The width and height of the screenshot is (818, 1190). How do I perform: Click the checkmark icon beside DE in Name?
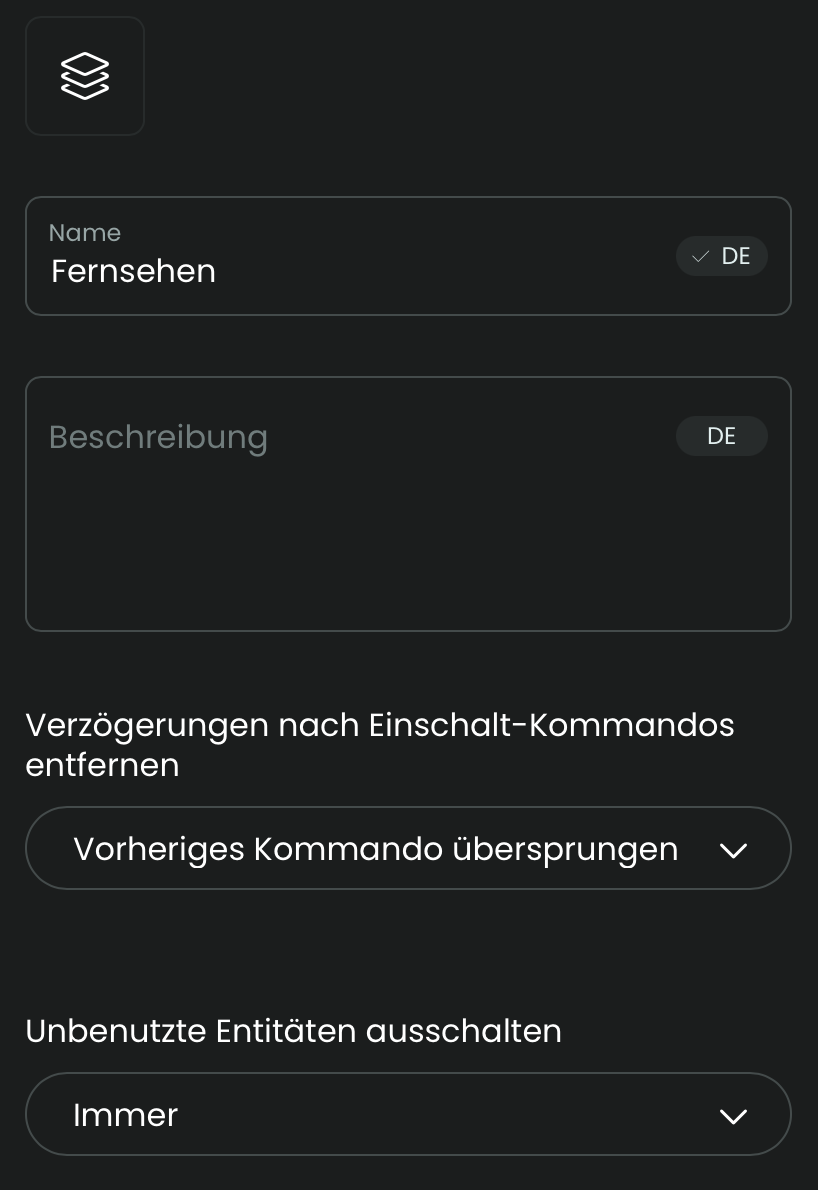point(700,257)
